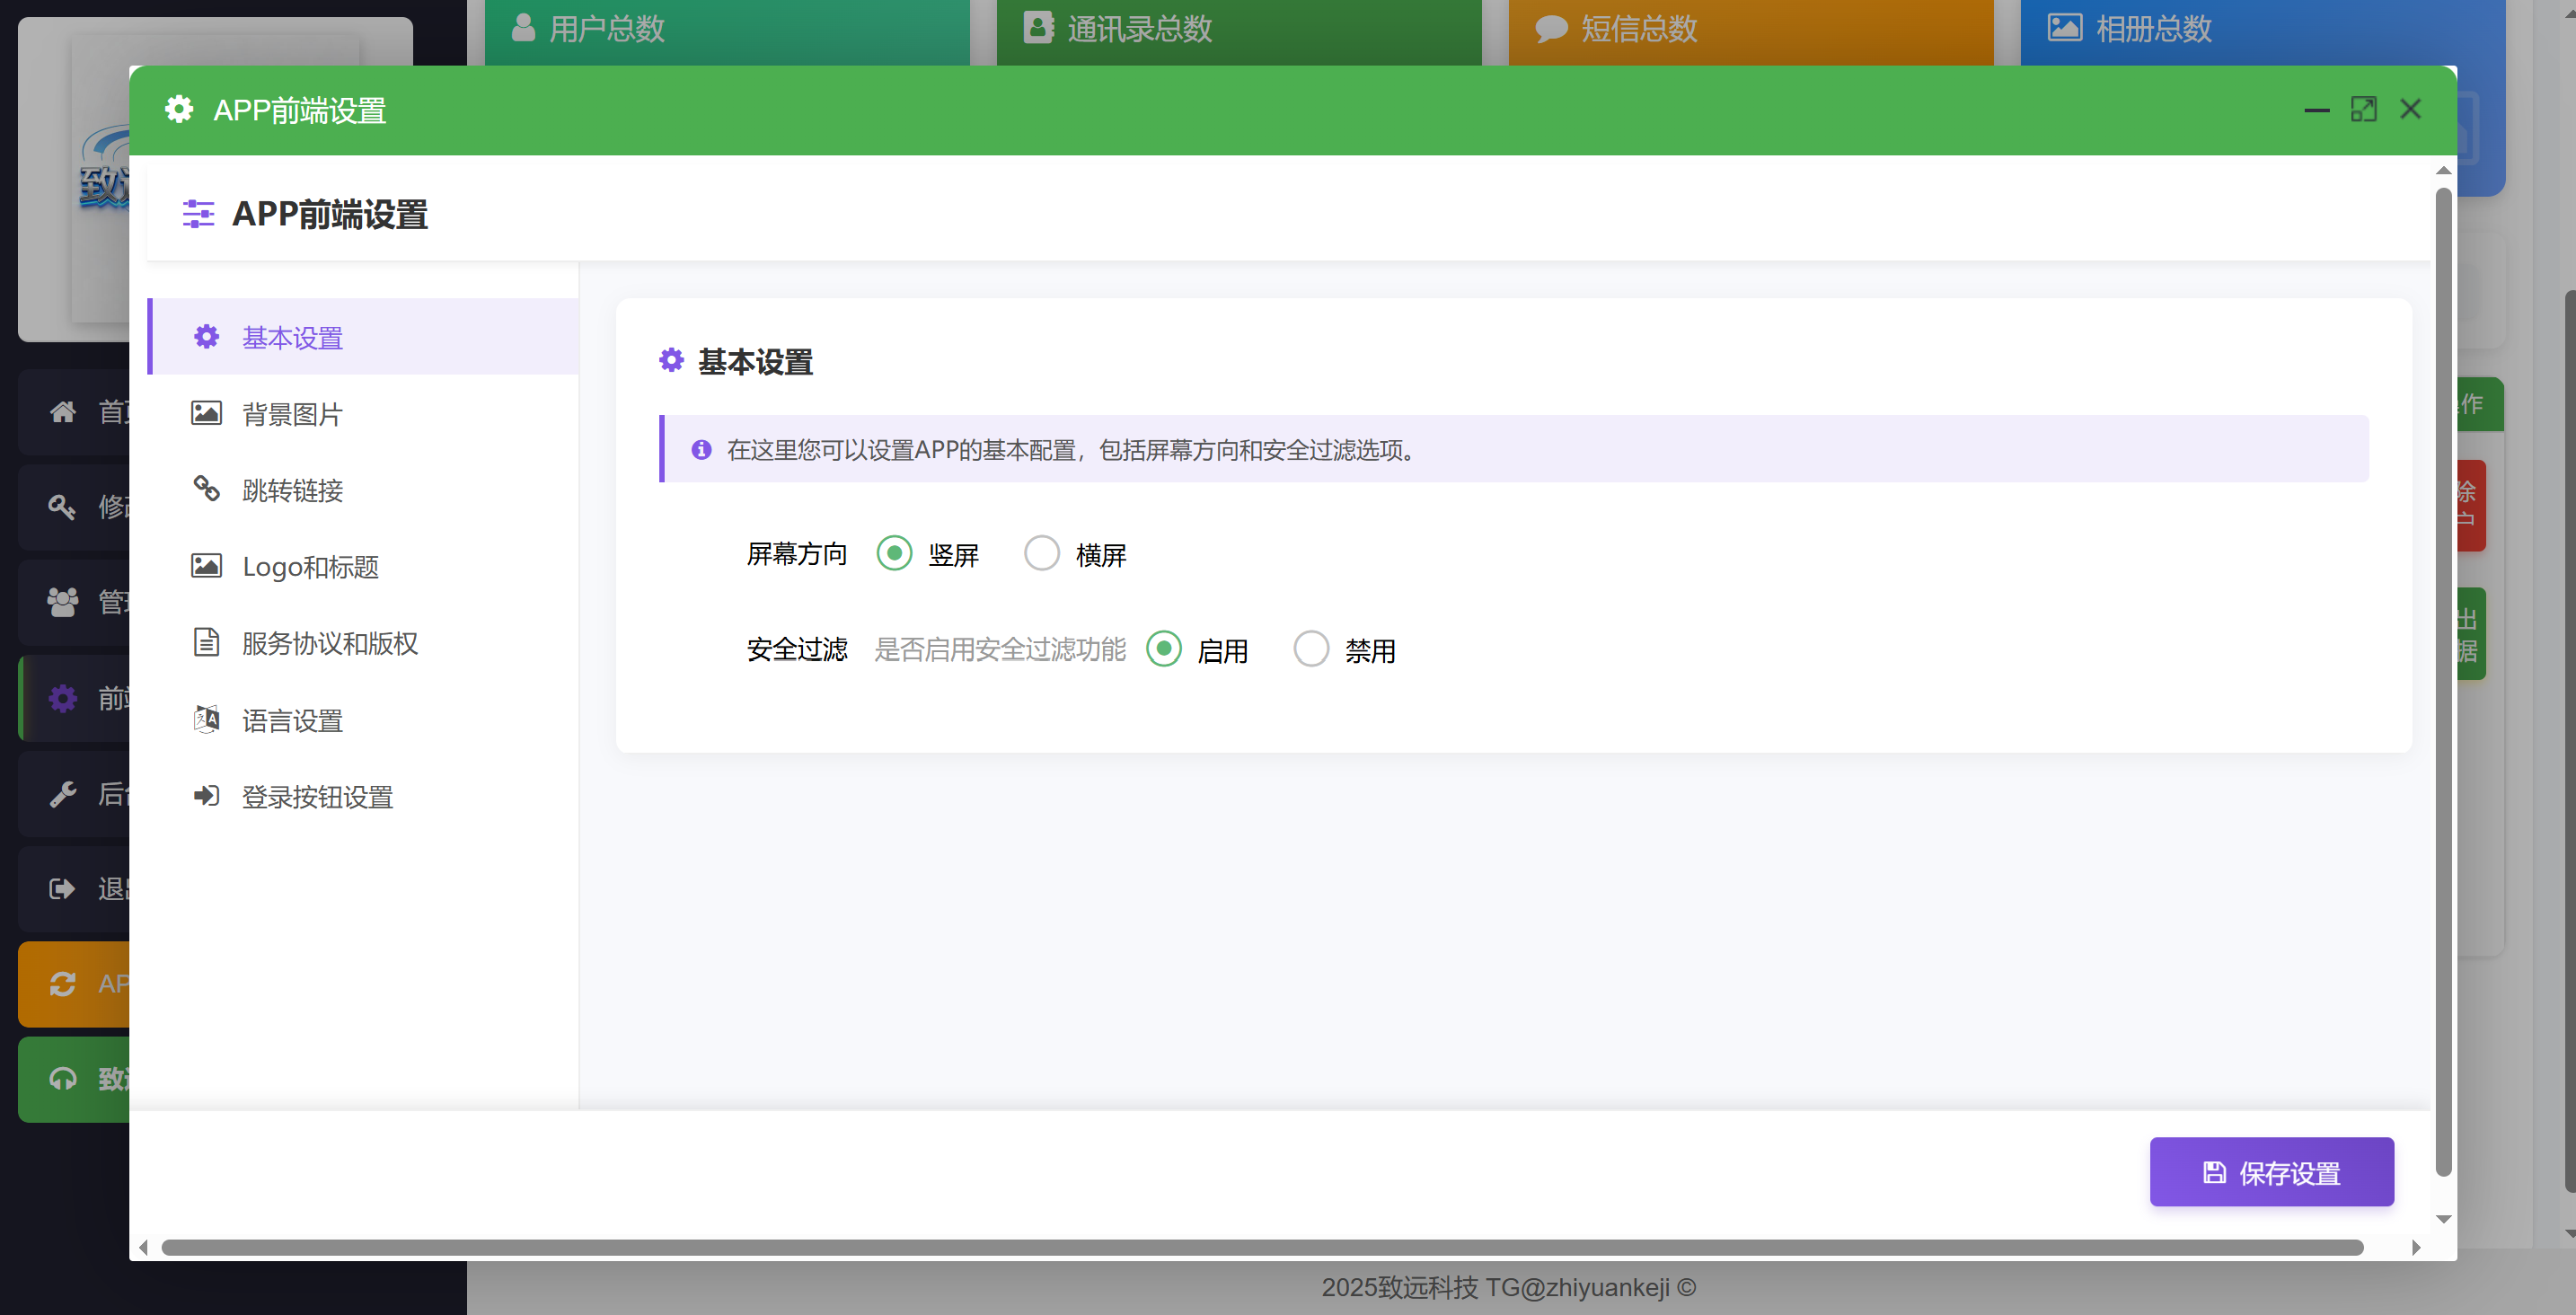The width and height of the screenshot is (2576, 1315).
Task: Open the 用户总数 statistics card
Action: (727, 30)
